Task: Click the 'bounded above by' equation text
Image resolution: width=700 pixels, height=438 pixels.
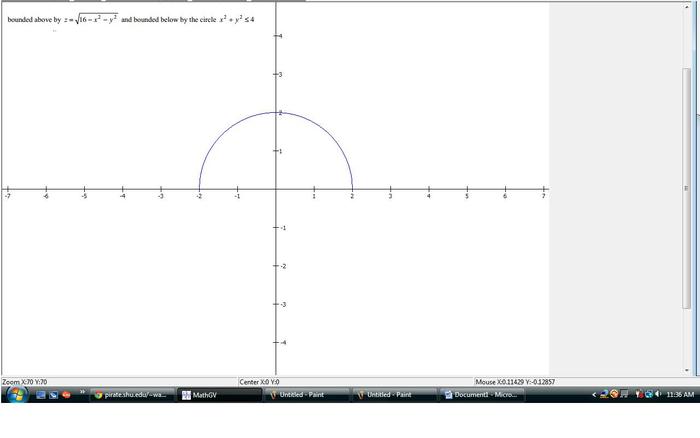Action: click(131, 19)
